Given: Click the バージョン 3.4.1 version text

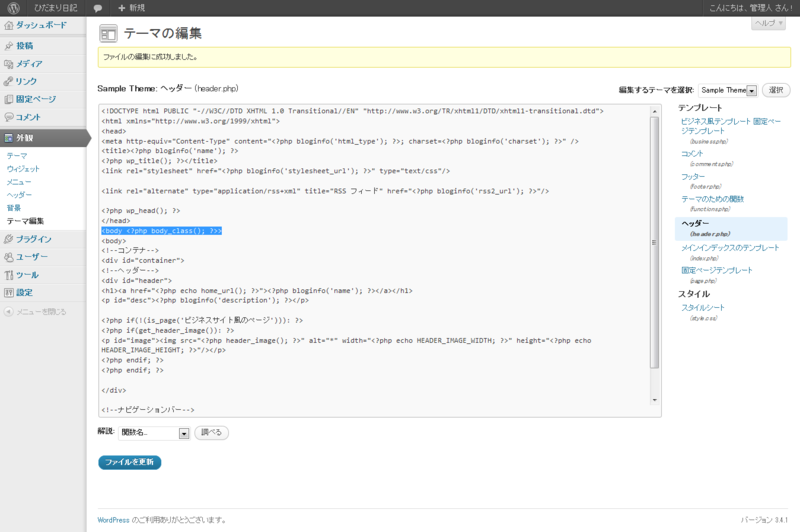Looking at the screenshot, I should coord(764,520).
